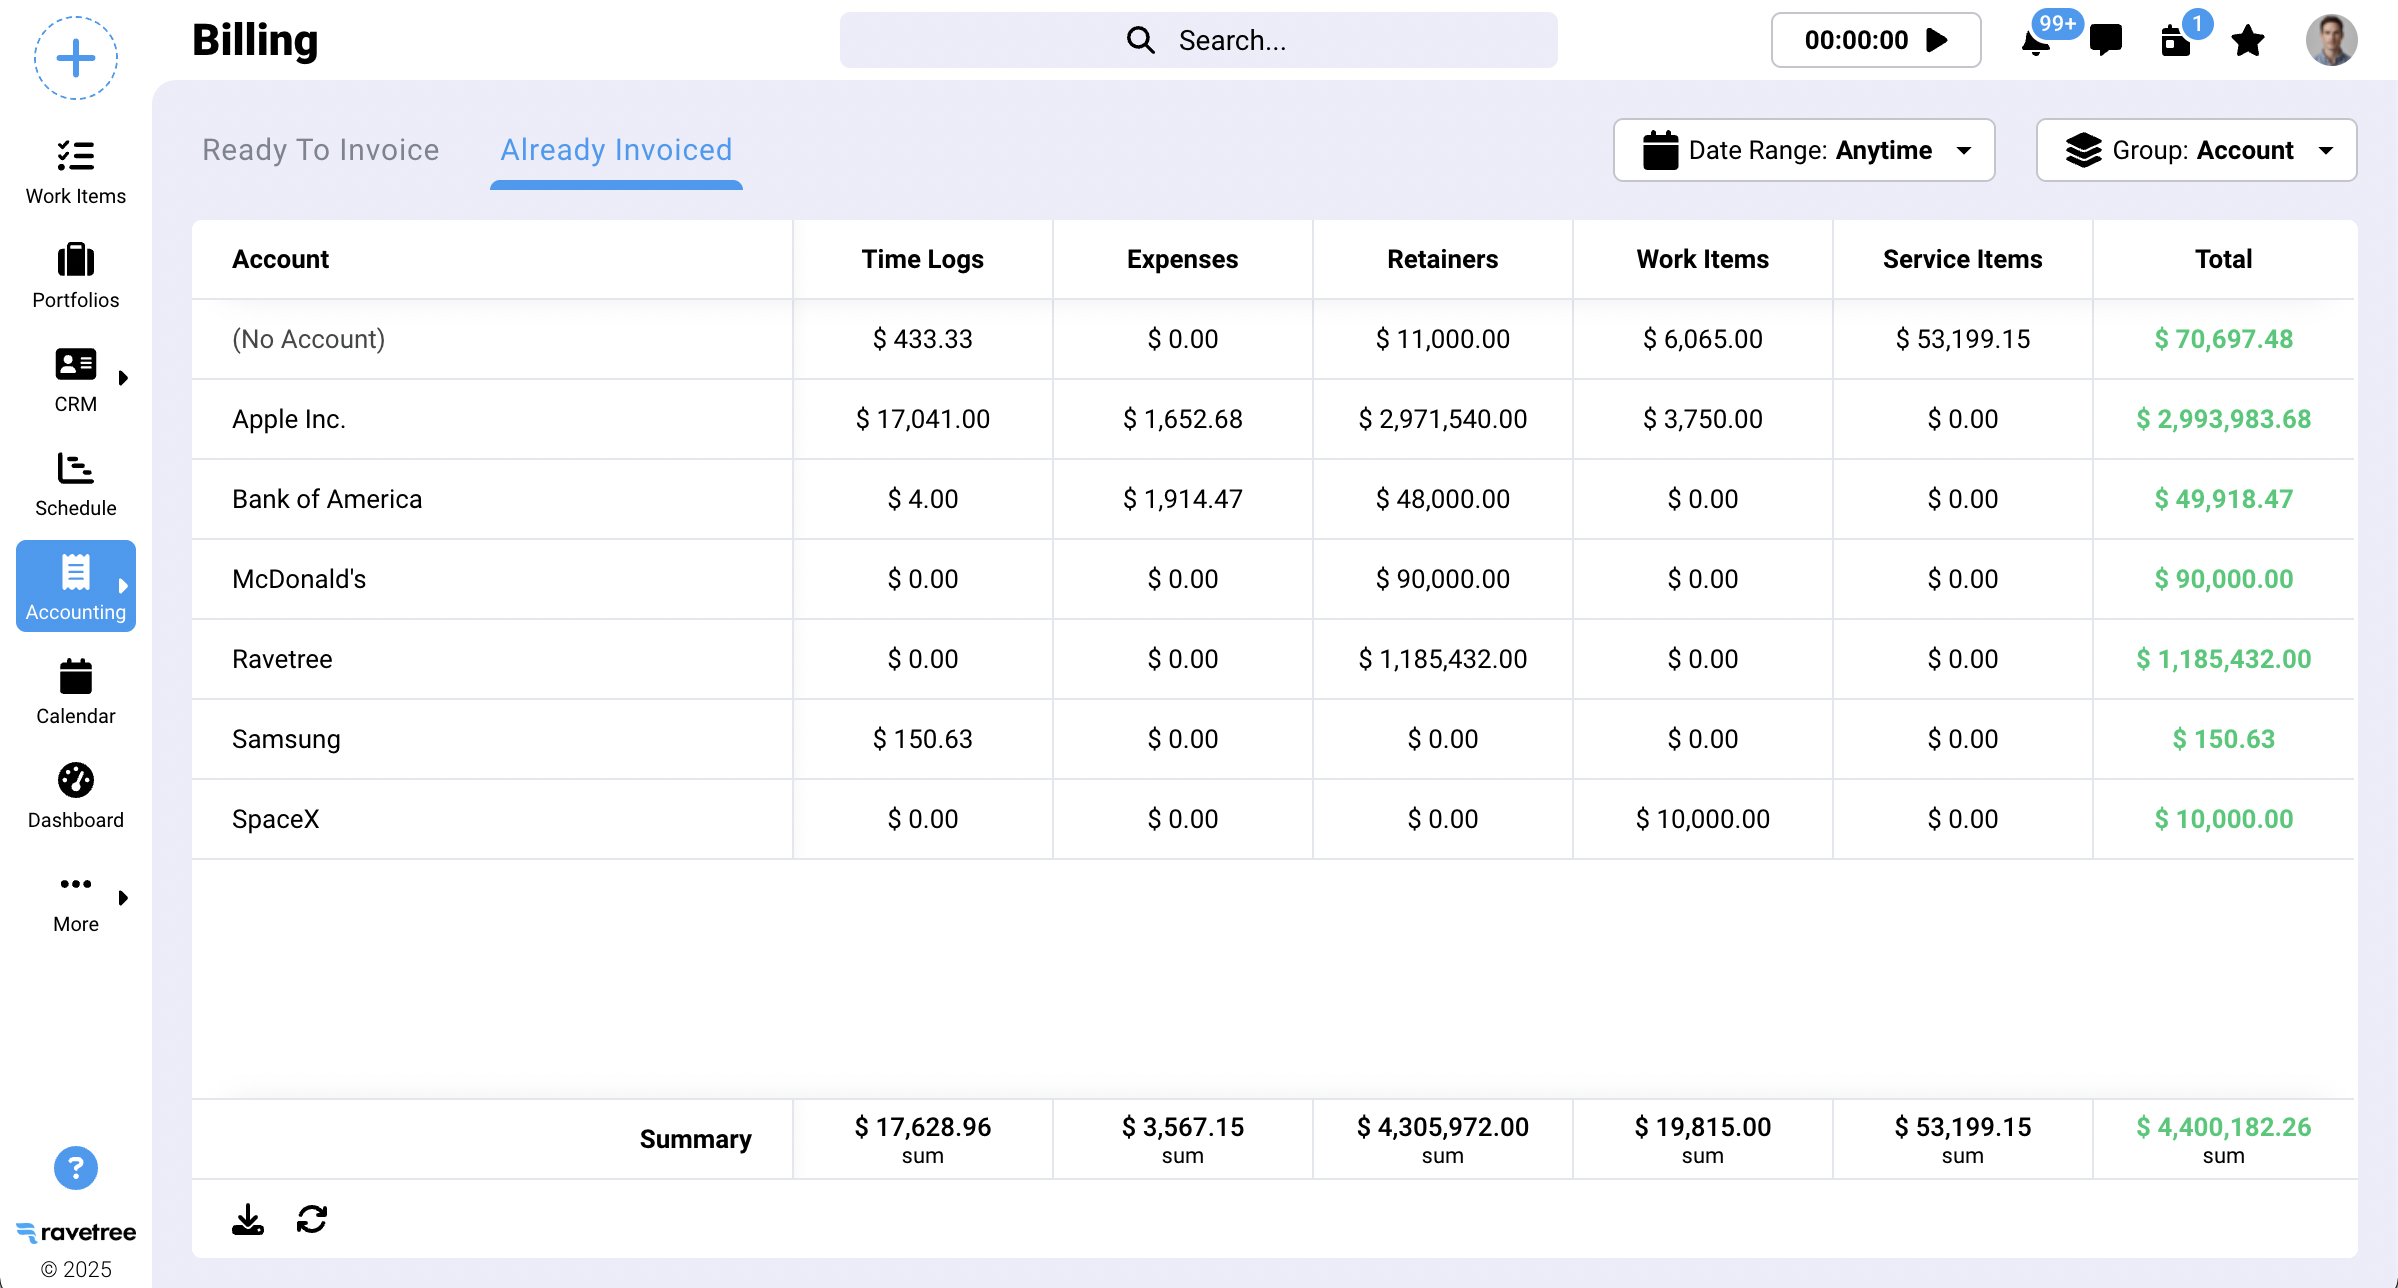The width and height of the screenshot is (2398, 1288).
Task: Open the chat messages icon
Action: point(2105,40)
